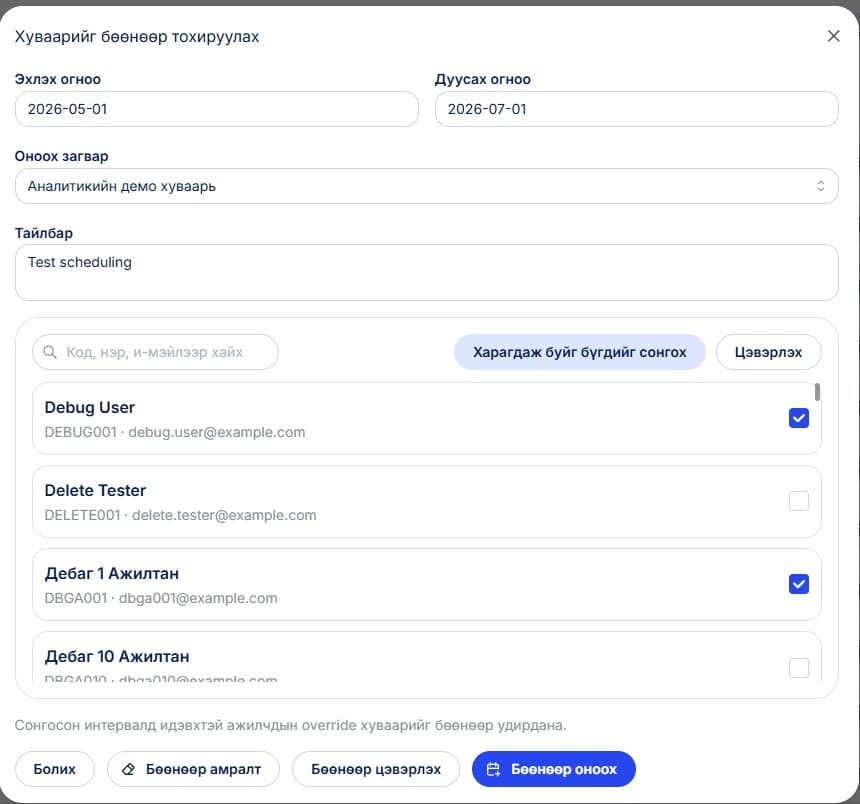Click the Бөөнөөр цэвэрлэх button
Screen dimensions: 860x804
(376, 769)
